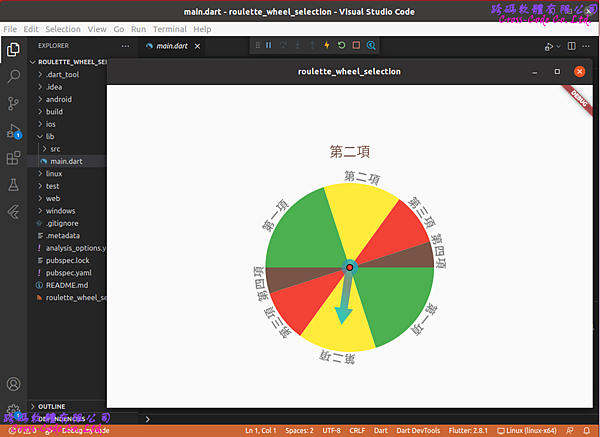
Task: Open the Selection menu
Action: (63, 29)
